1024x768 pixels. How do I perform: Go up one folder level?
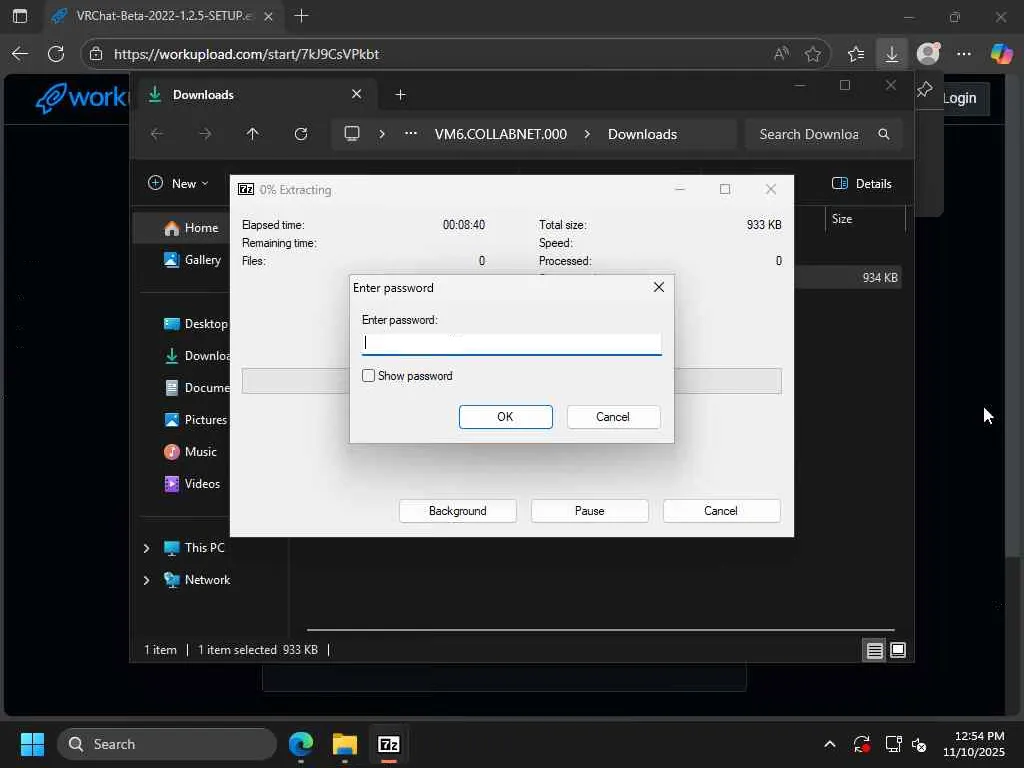(x=252, y=134)
